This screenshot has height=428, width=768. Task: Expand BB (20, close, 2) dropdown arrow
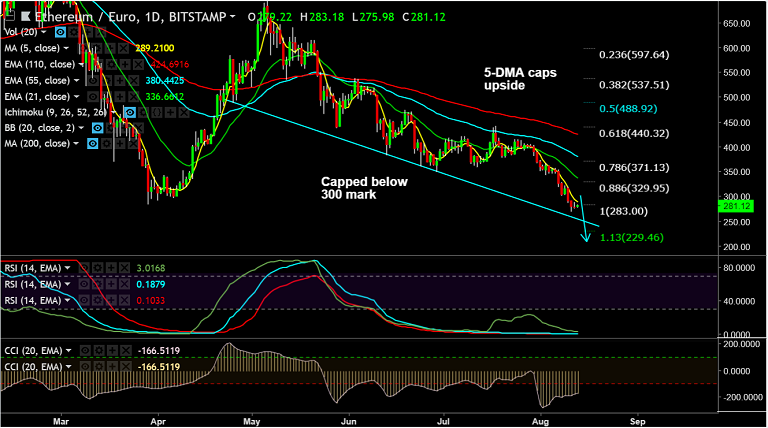[81, 128]
